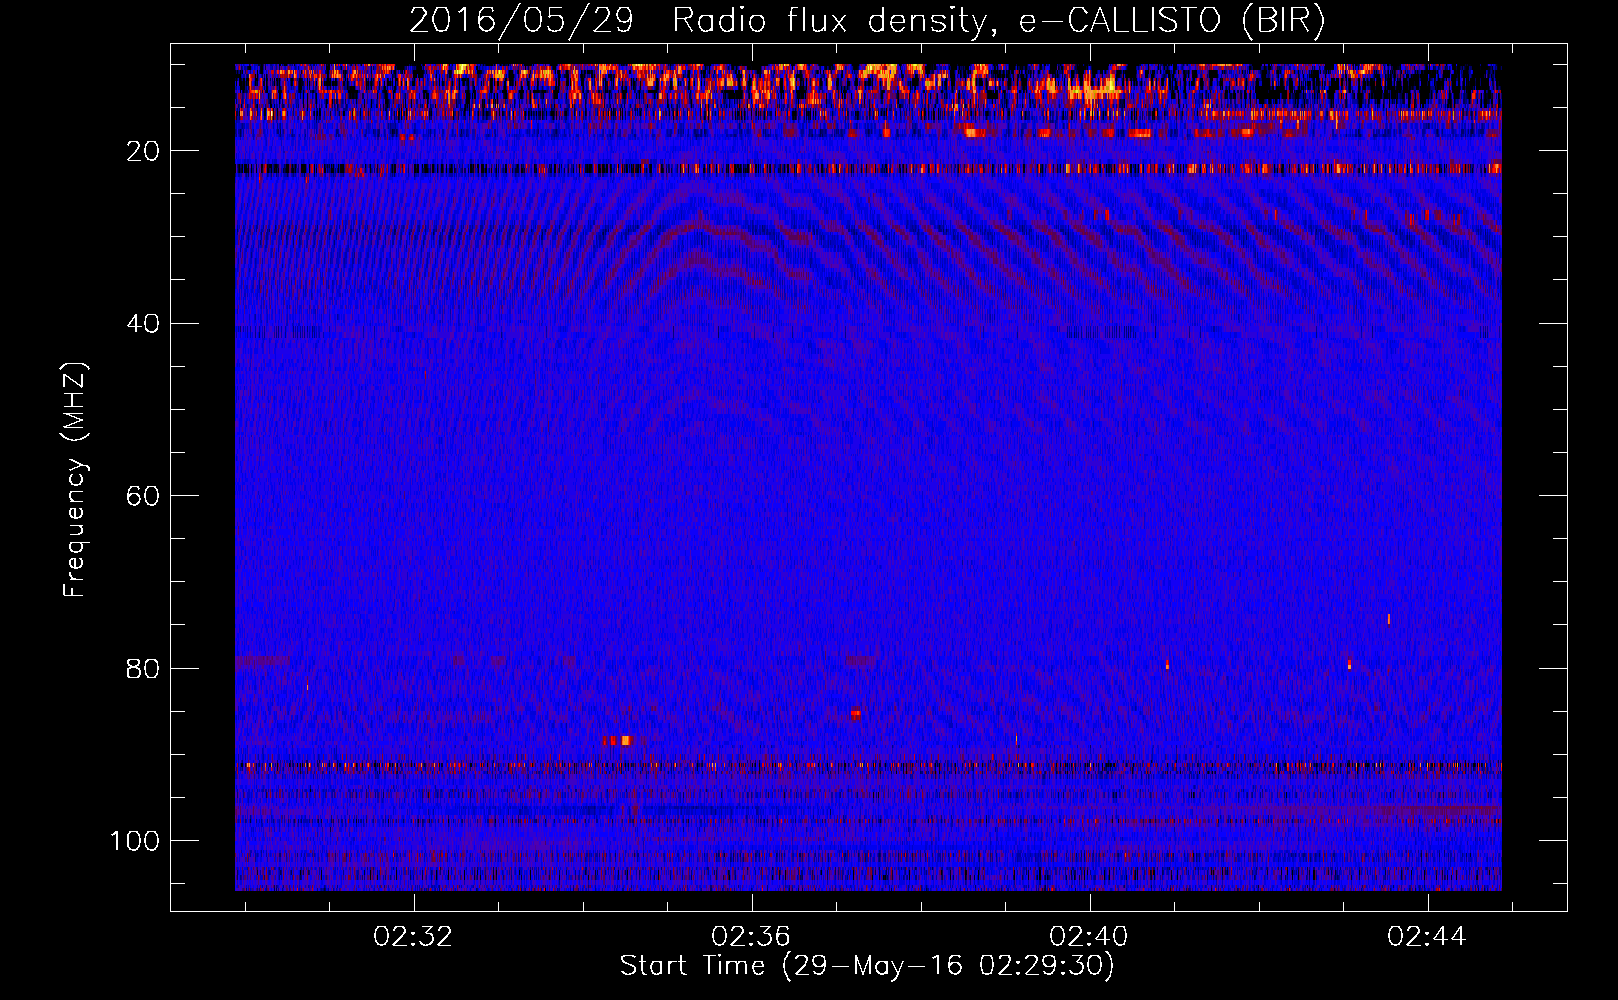Click the 'Start Time (29-May-16 02:29:30)' label
This screenshot has height=1000, width=1618.
point(867,966)
